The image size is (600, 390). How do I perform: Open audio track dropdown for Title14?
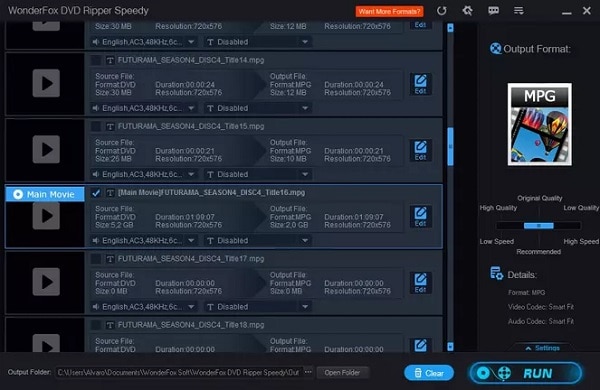coord(144,108)
